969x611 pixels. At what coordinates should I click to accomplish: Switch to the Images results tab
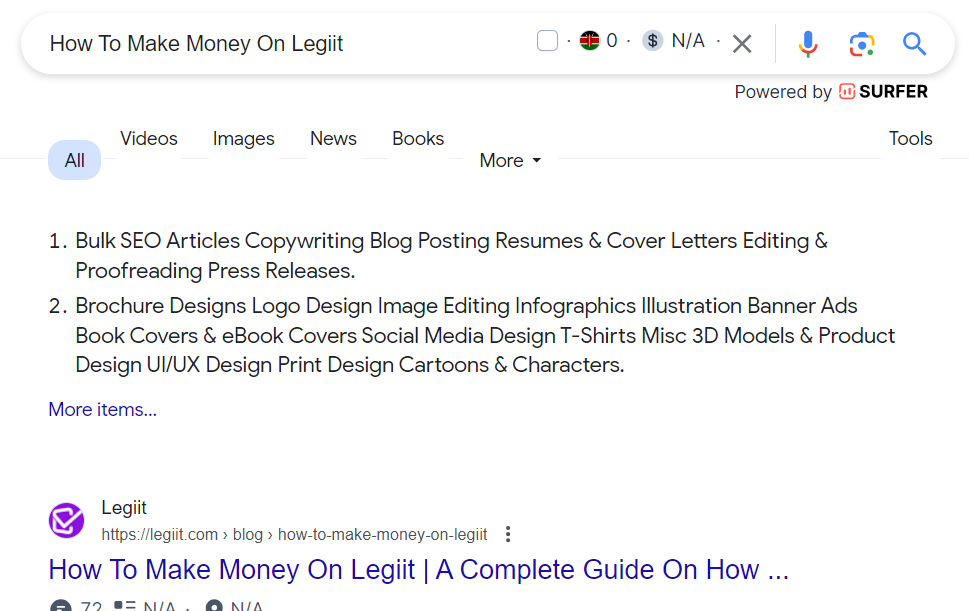point(243,139)
